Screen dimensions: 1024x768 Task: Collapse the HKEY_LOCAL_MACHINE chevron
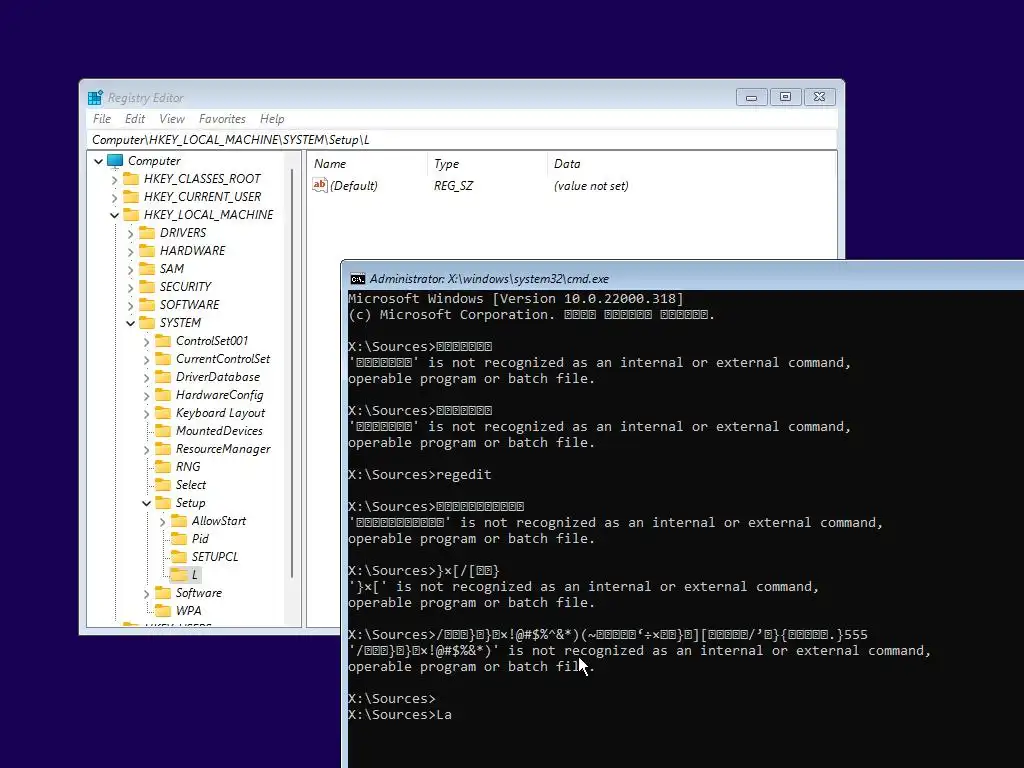click(x=114, y=215)
